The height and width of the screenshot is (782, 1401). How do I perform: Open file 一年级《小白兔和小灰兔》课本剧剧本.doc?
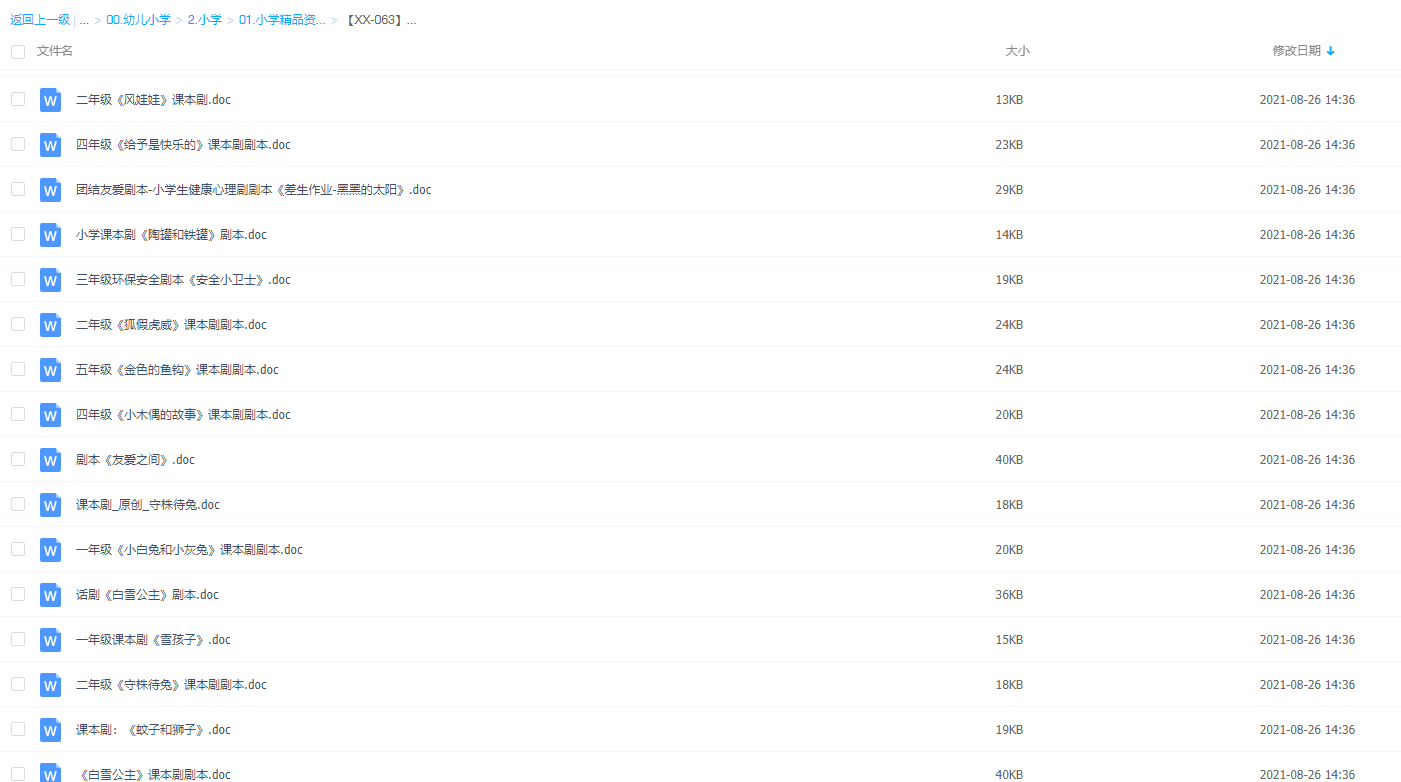tap(189, 550)
